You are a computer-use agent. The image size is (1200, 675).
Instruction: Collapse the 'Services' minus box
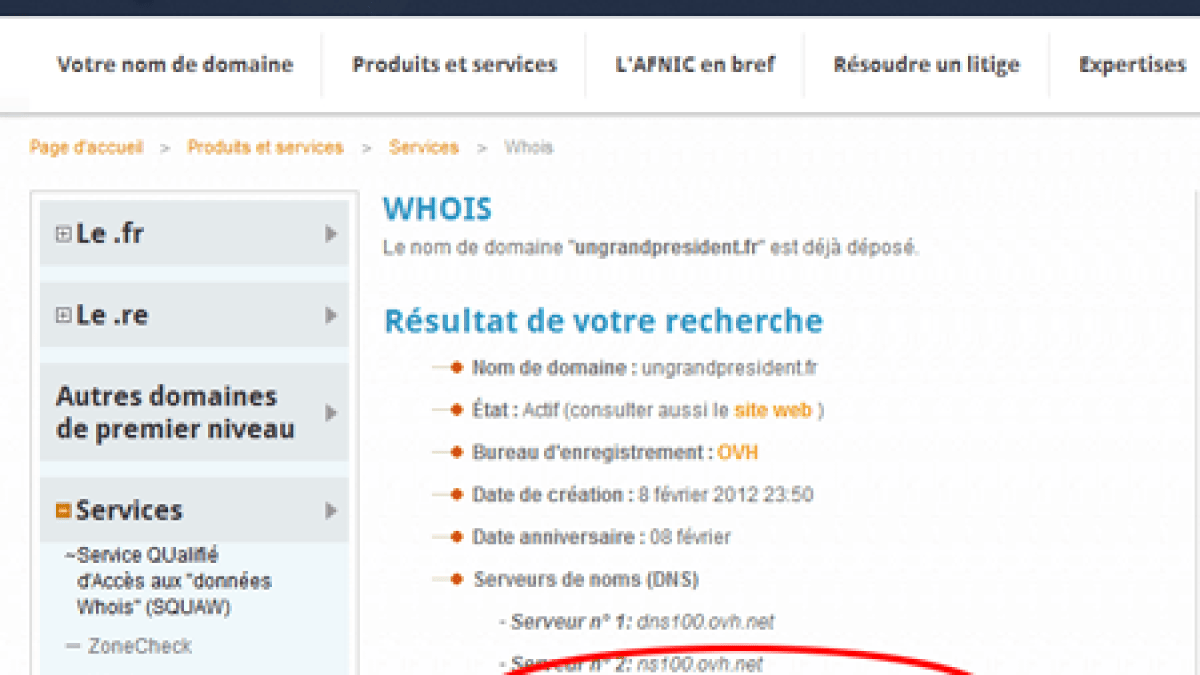point(63,511)
